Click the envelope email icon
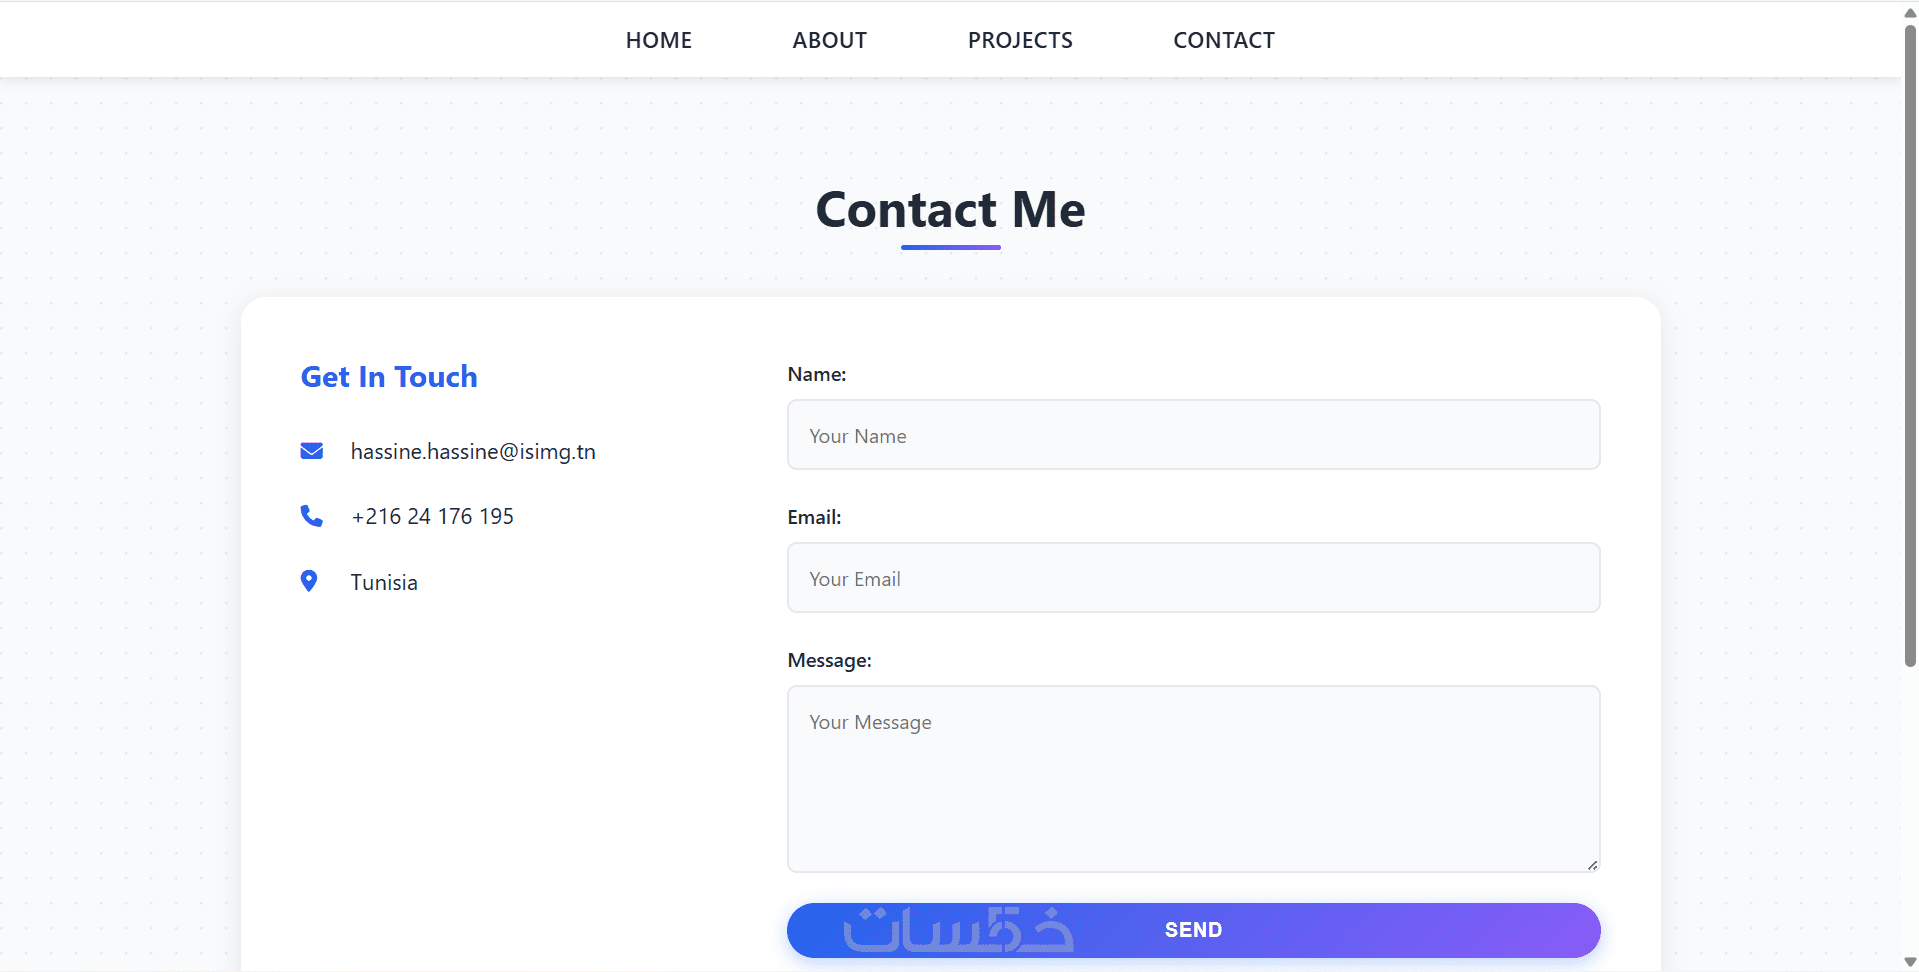The width and height of the screenshot is (1919, 972). (x=311, y=451)
